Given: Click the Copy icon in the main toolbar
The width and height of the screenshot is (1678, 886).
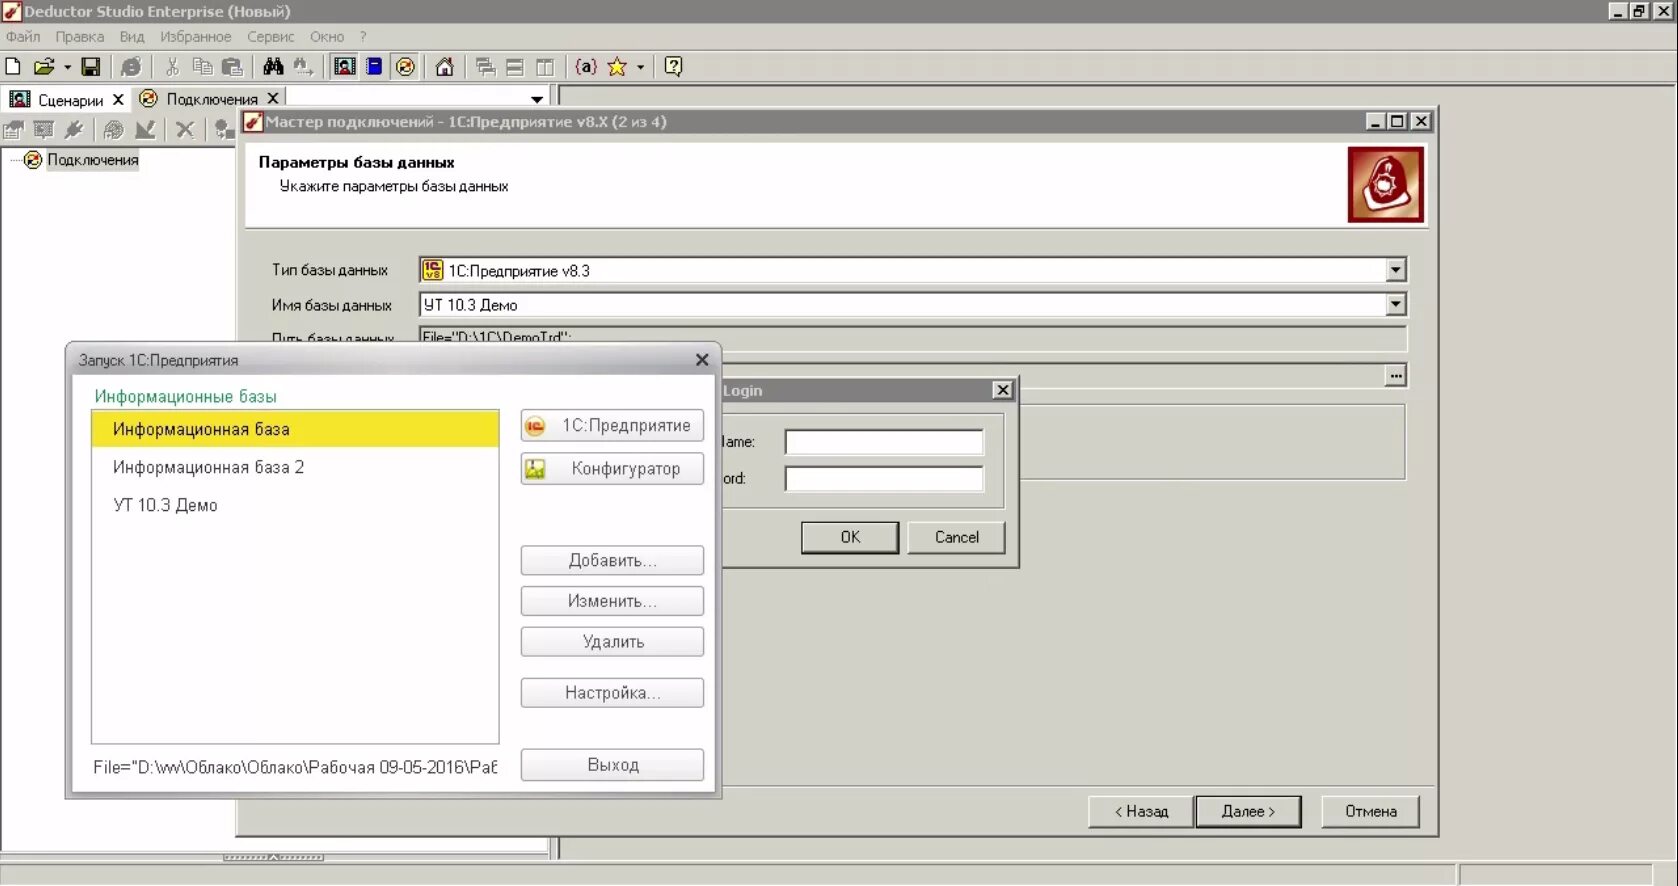Looking at the screenshot, I should point(202,67).
